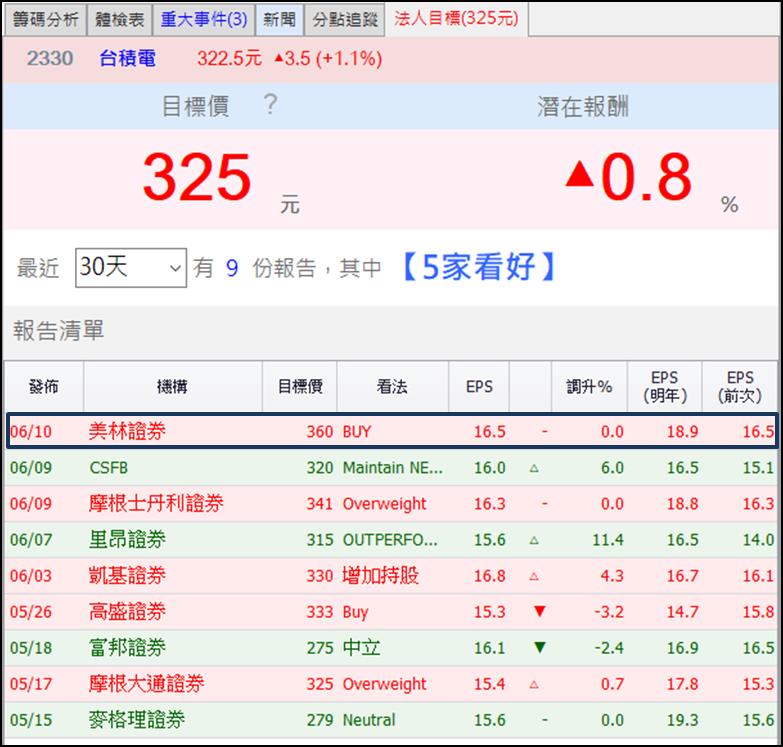Sort by the 機構 column header

tap(172, 386)
